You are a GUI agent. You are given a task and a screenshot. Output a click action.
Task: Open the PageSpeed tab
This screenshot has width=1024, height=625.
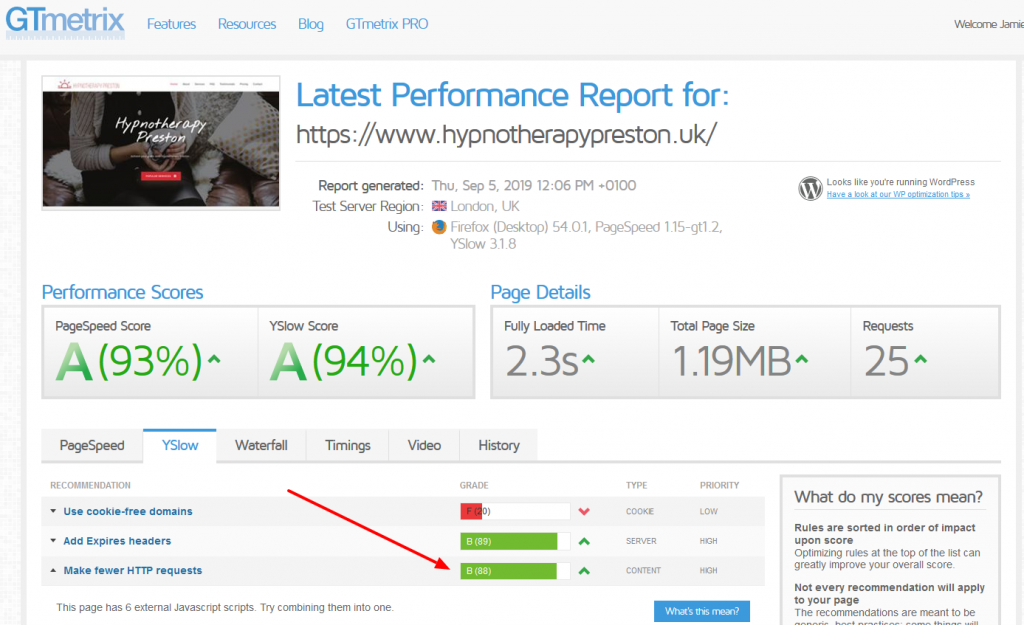coord(92,445)
